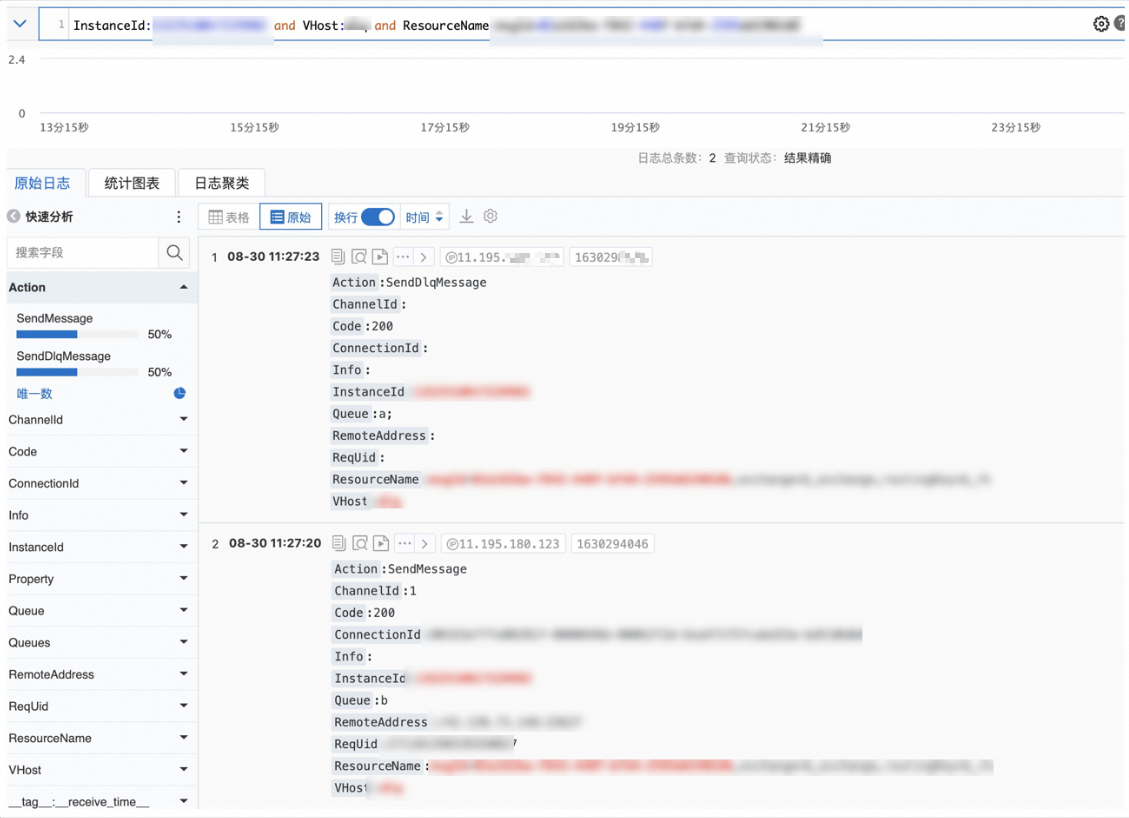Expand Queue field
Screen dimensions: 1129x818
(184, 610)
